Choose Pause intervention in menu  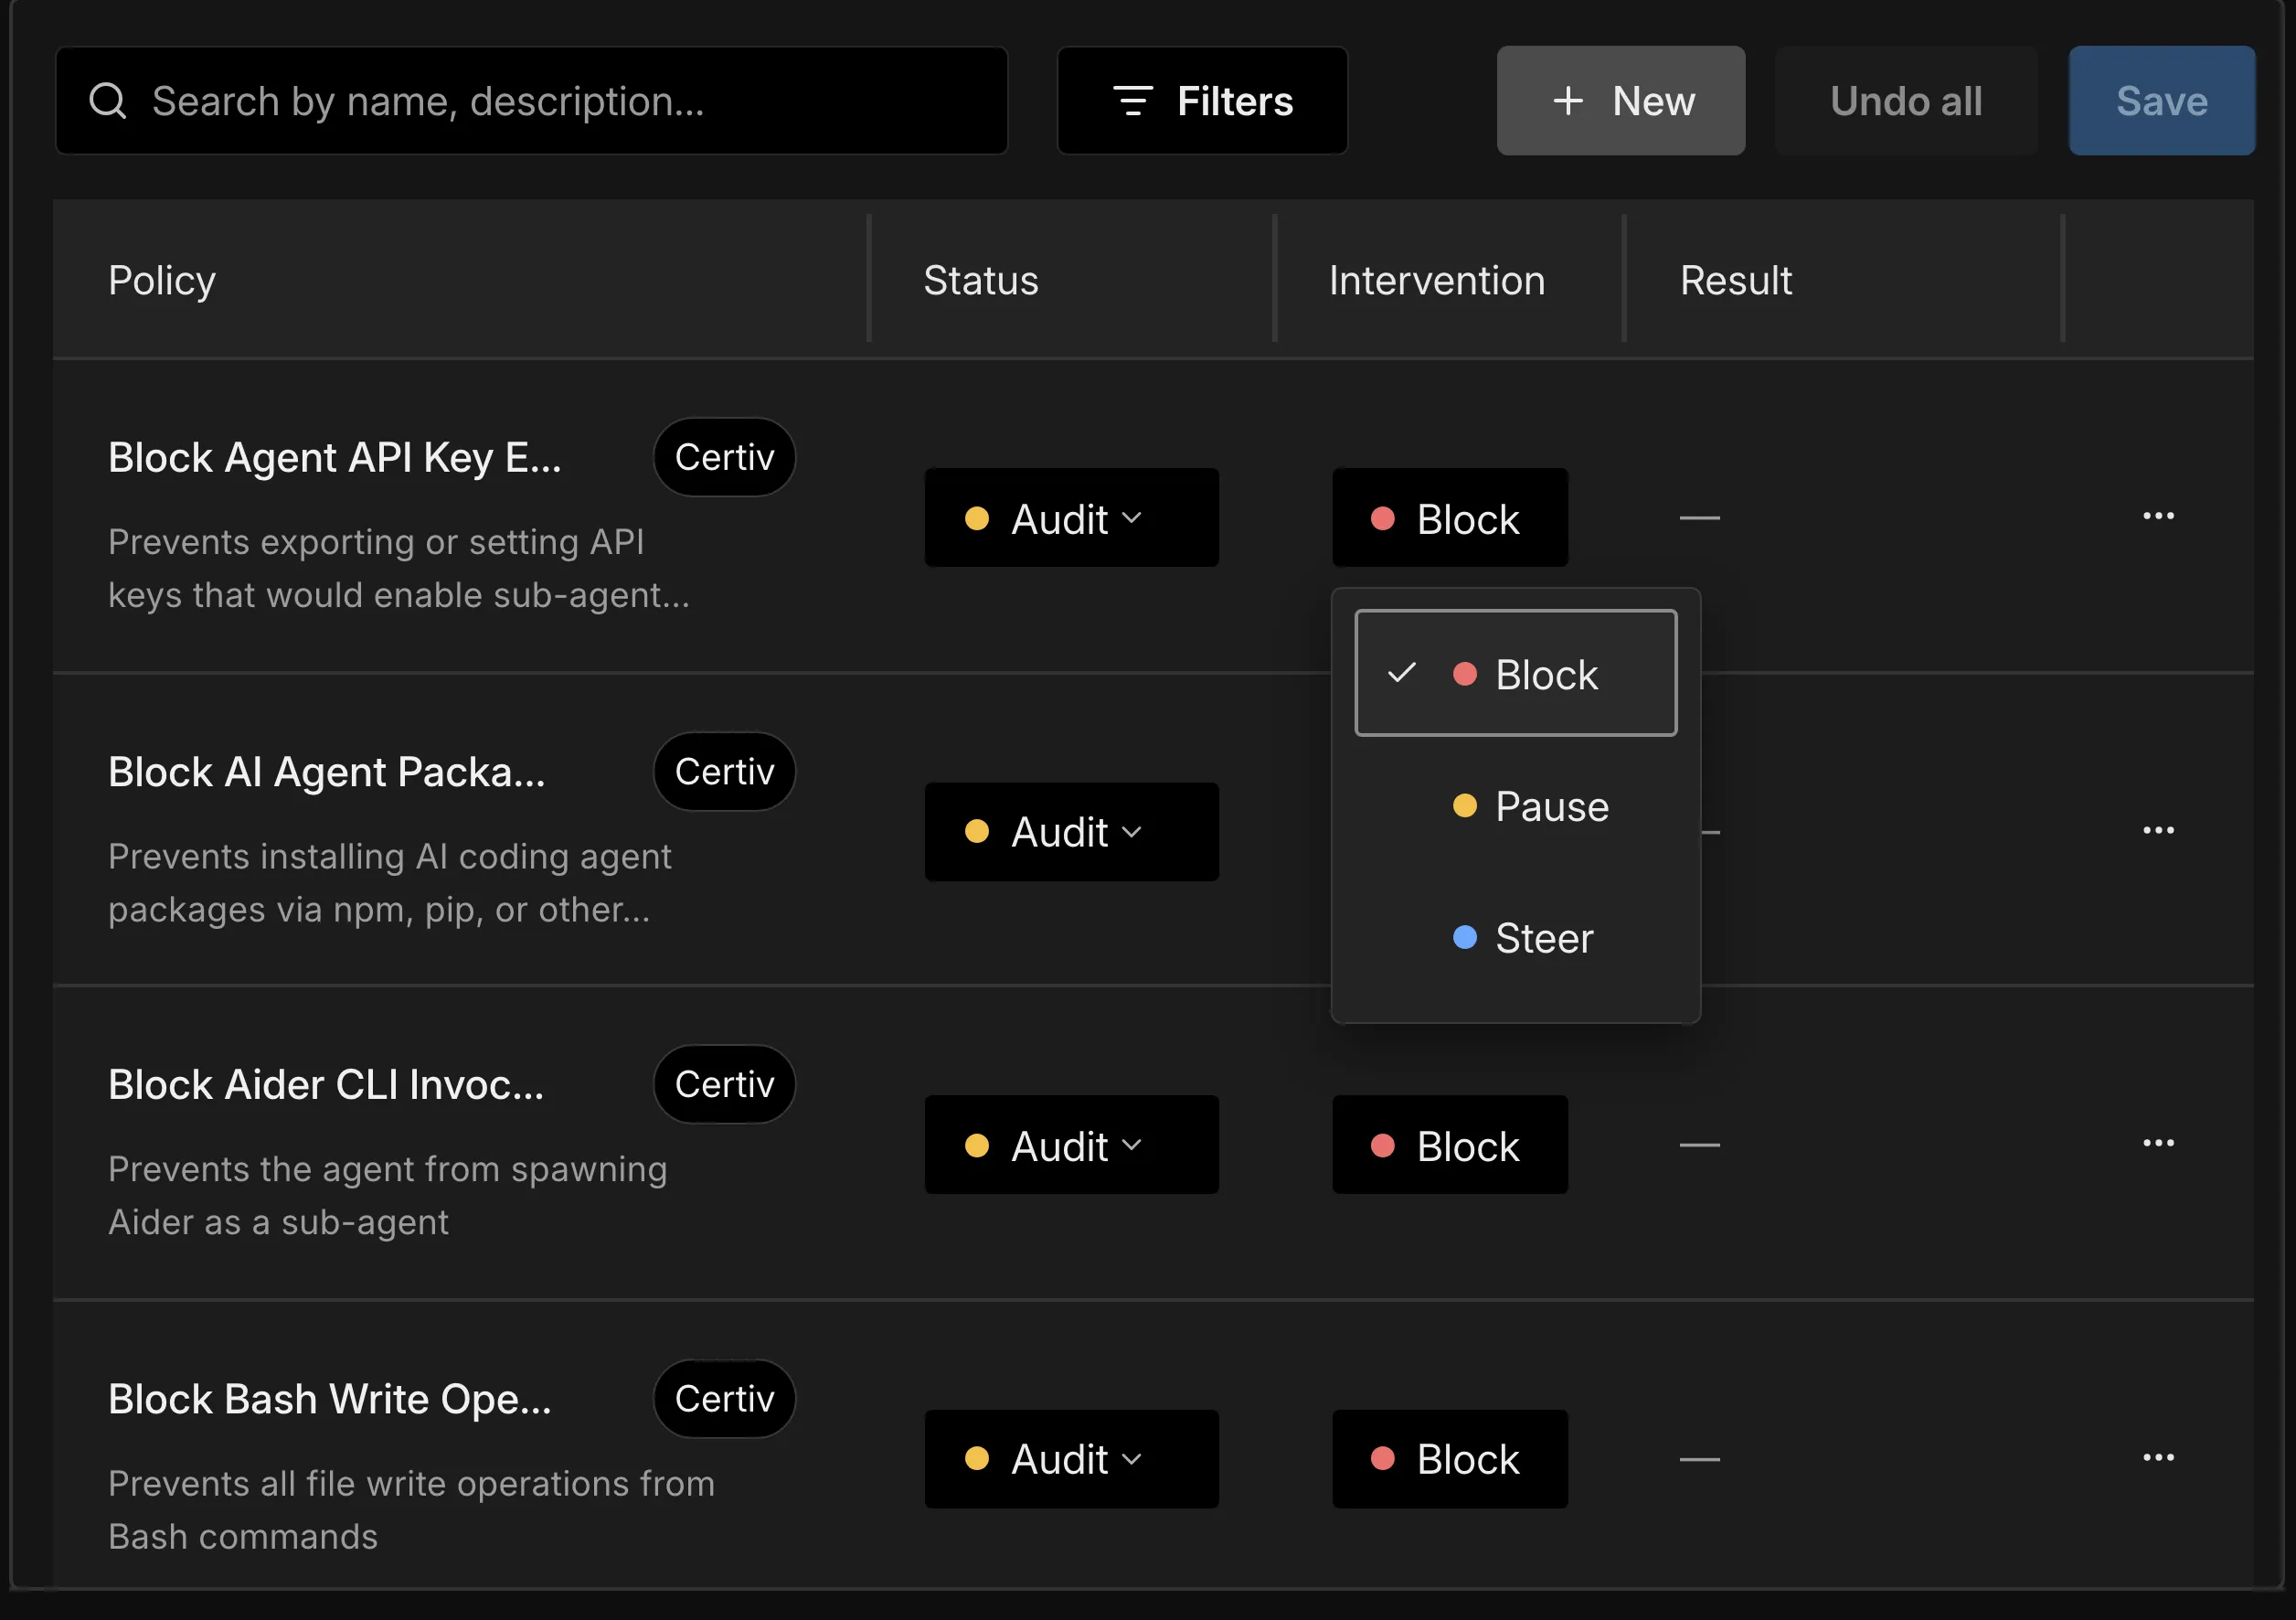[x=1516, y=806]
